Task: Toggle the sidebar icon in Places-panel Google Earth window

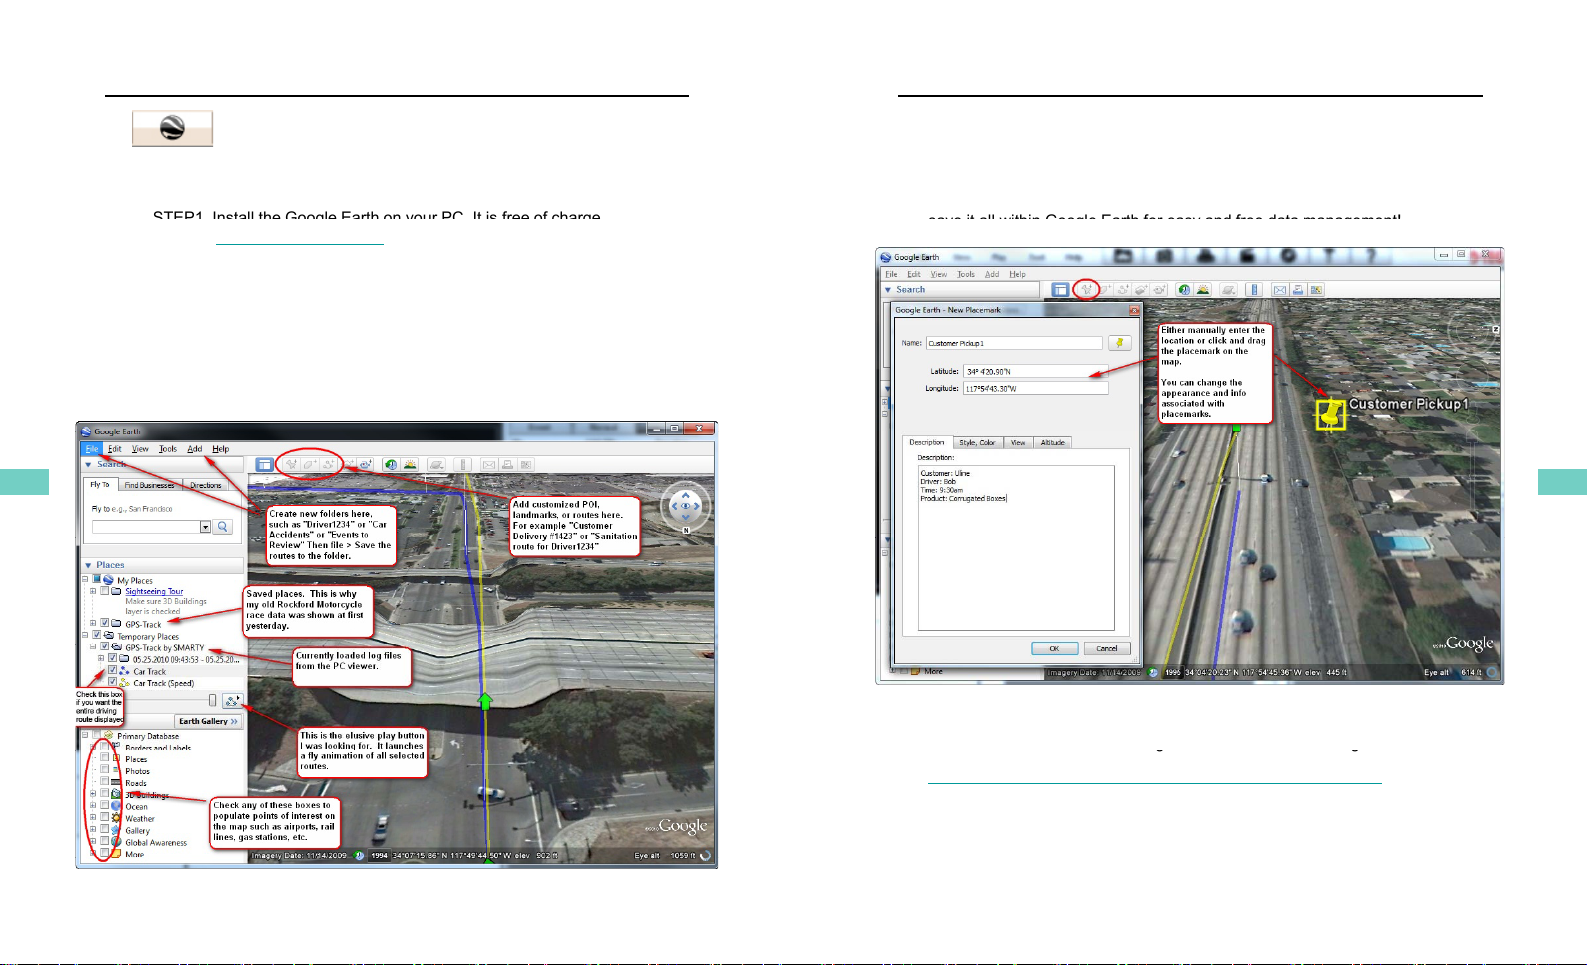Action: click(264, 464)
